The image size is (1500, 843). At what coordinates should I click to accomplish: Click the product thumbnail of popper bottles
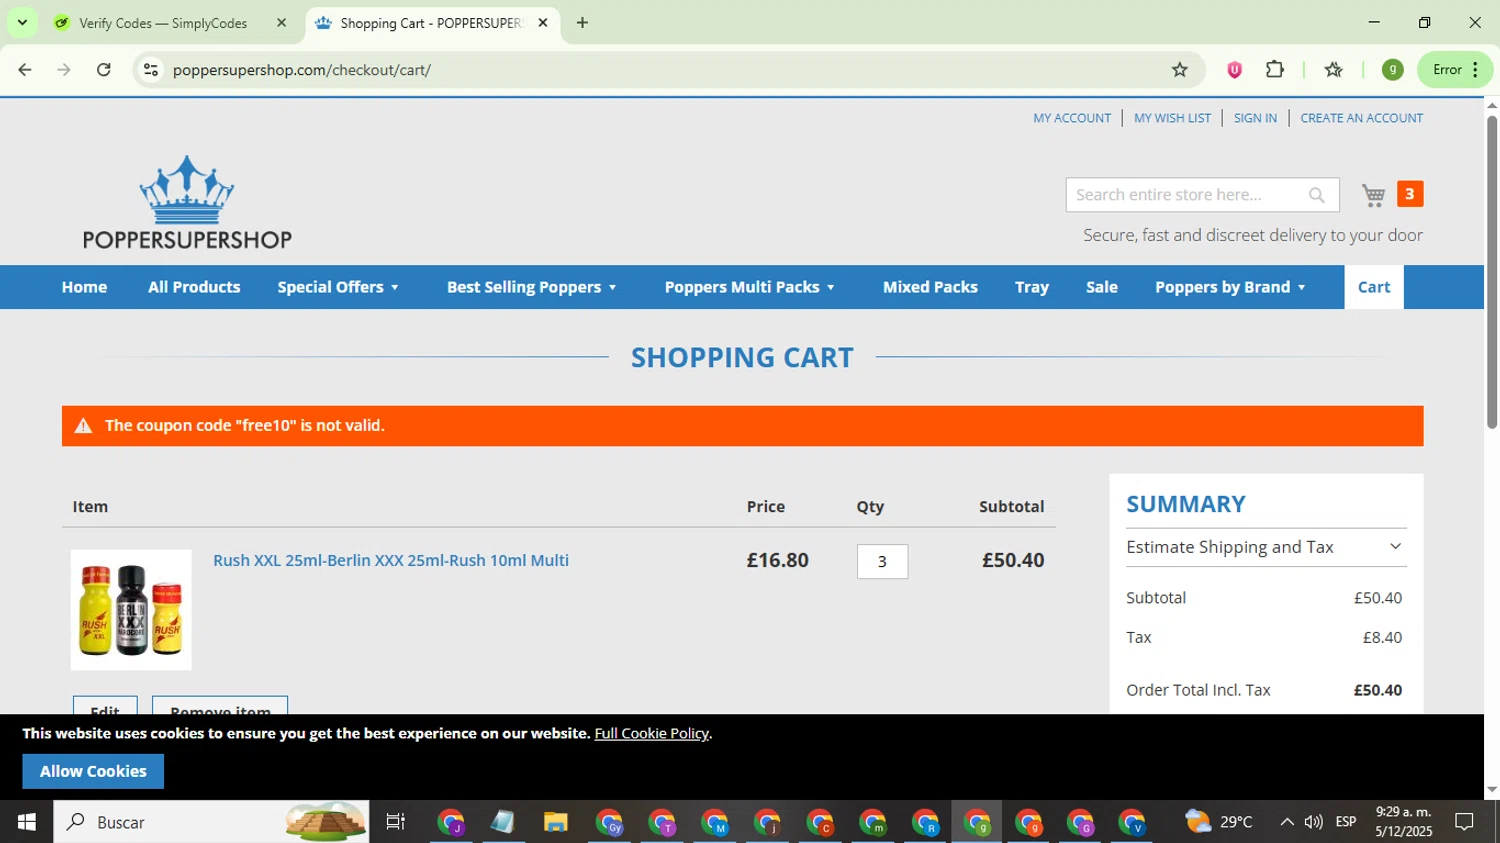tap(131, 609)
